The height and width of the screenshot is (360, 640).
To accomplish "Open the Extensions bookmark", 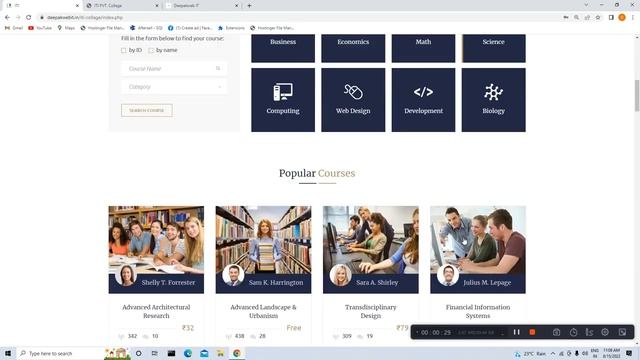I will [x=231, y=28].
